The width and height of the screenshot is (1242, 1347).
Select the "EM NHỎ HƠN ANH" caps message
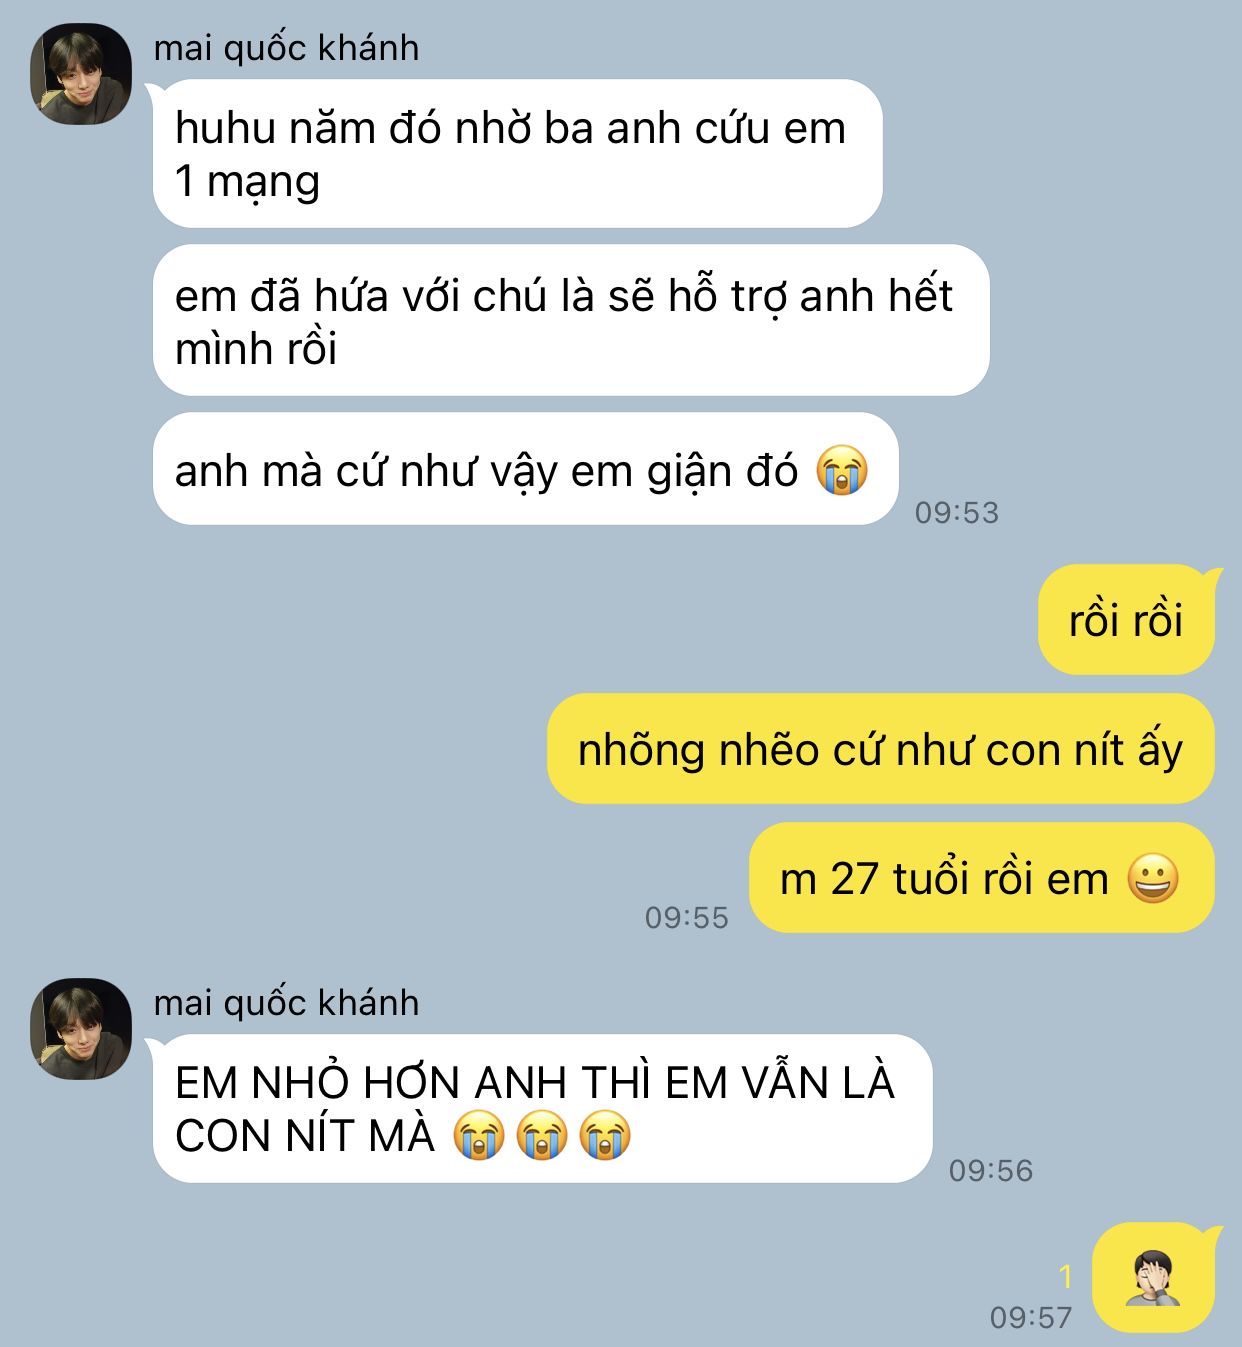click(542, 1108)
